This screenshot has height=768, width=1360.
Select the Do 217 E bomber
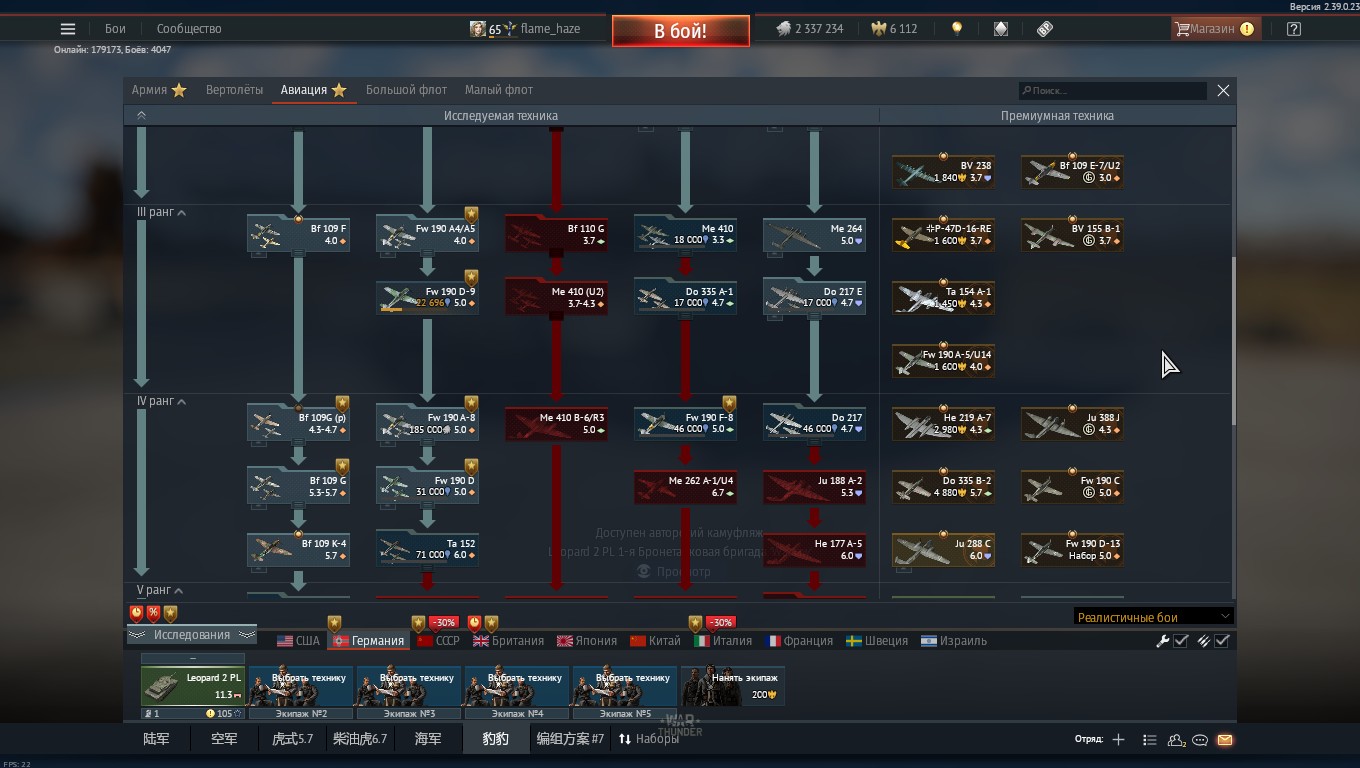click(814, 297)
